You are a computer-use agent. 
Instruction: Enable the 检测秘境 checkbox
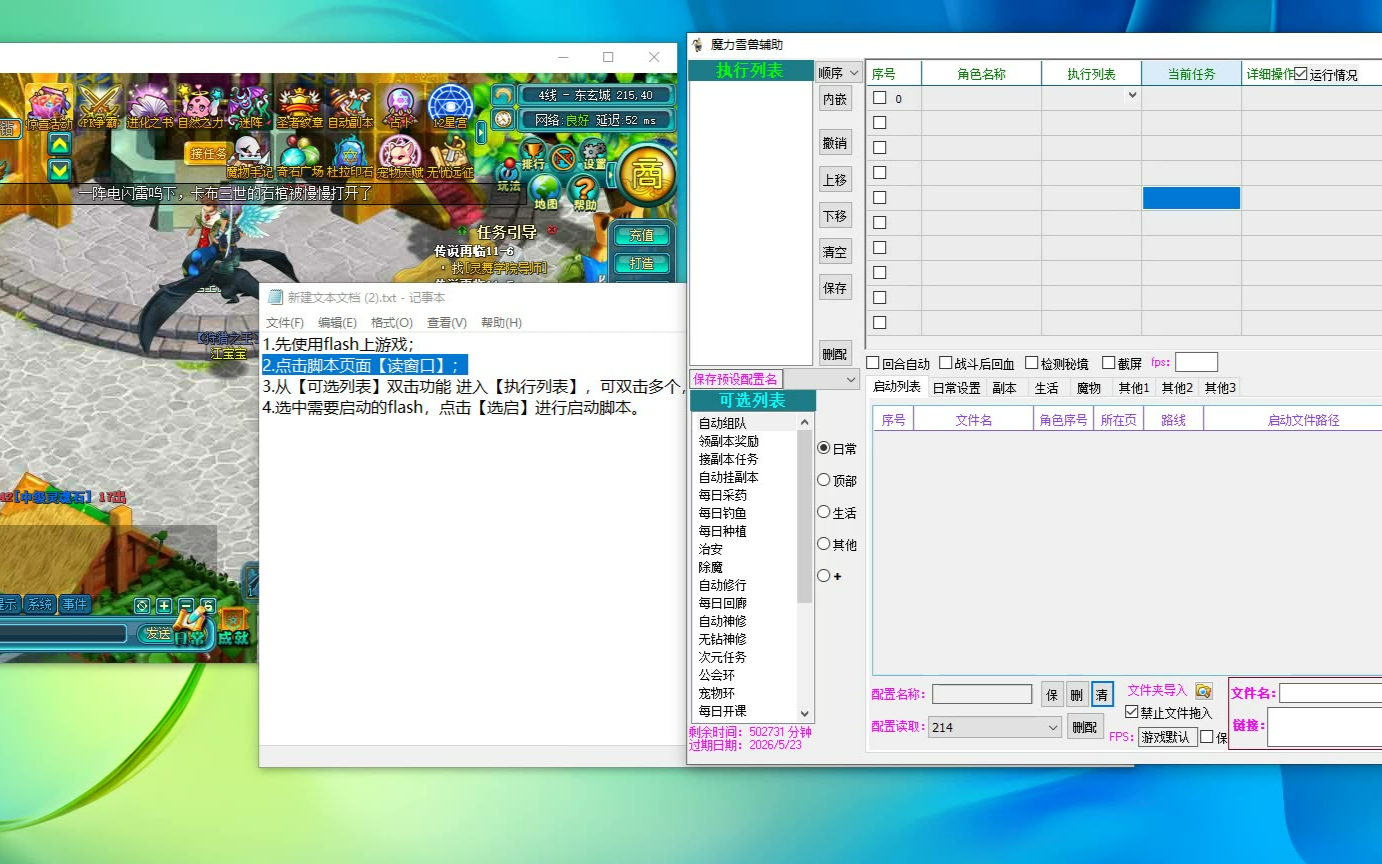coord(1030,363)
